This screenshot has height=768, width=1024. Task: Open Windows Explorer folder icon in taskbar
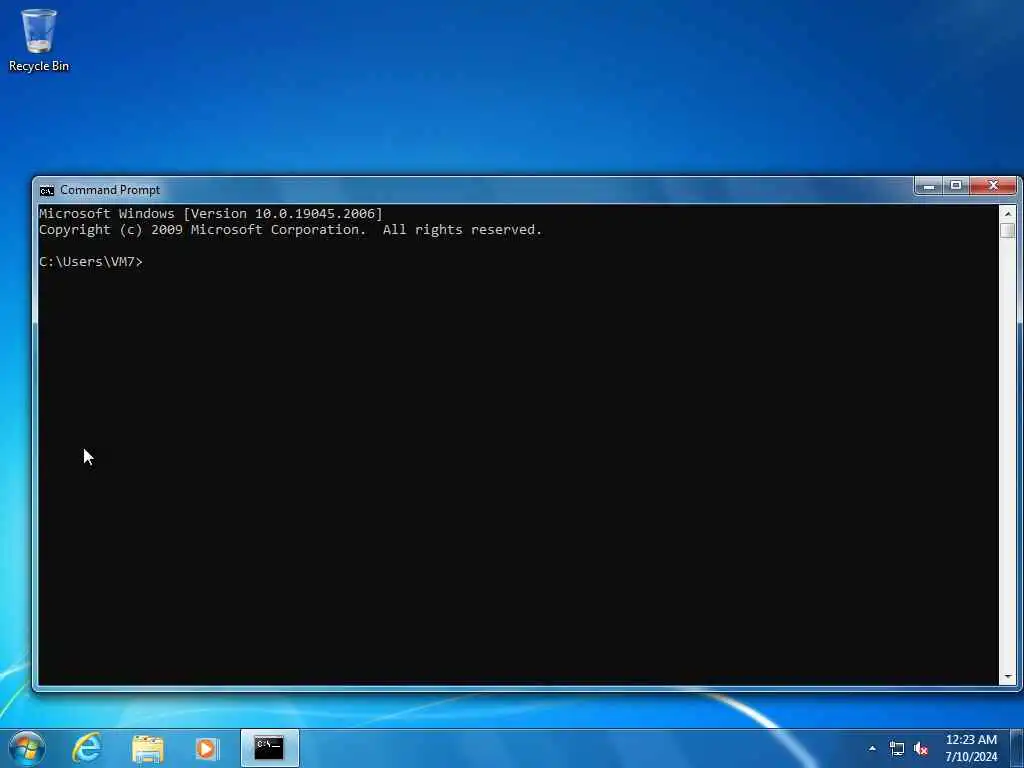click(x=148, y=748)
